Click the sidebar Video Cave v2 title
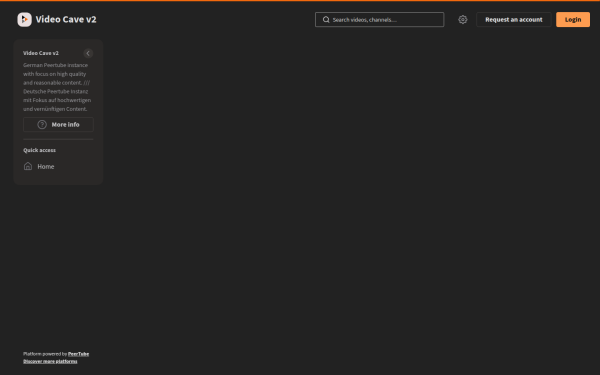 41,53
